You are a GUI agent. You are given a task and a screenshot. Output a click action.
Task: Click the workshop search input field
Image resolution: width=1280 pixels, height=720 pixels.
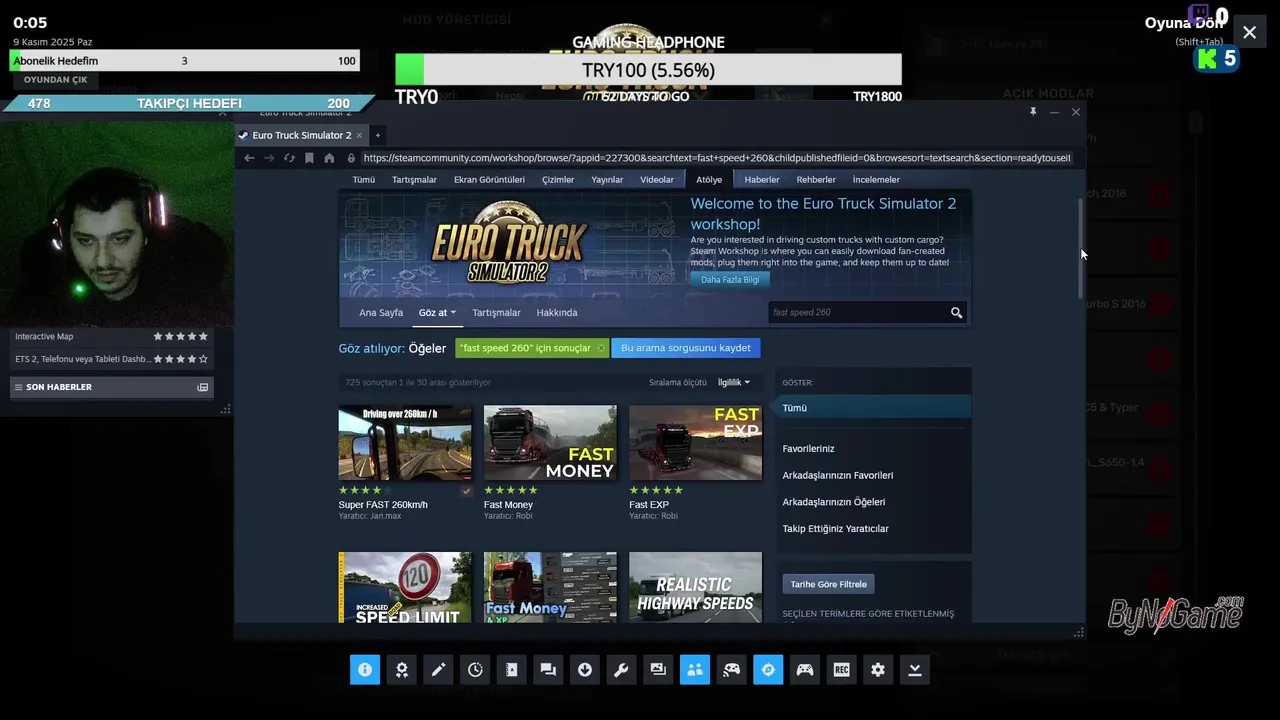[858, 313]
